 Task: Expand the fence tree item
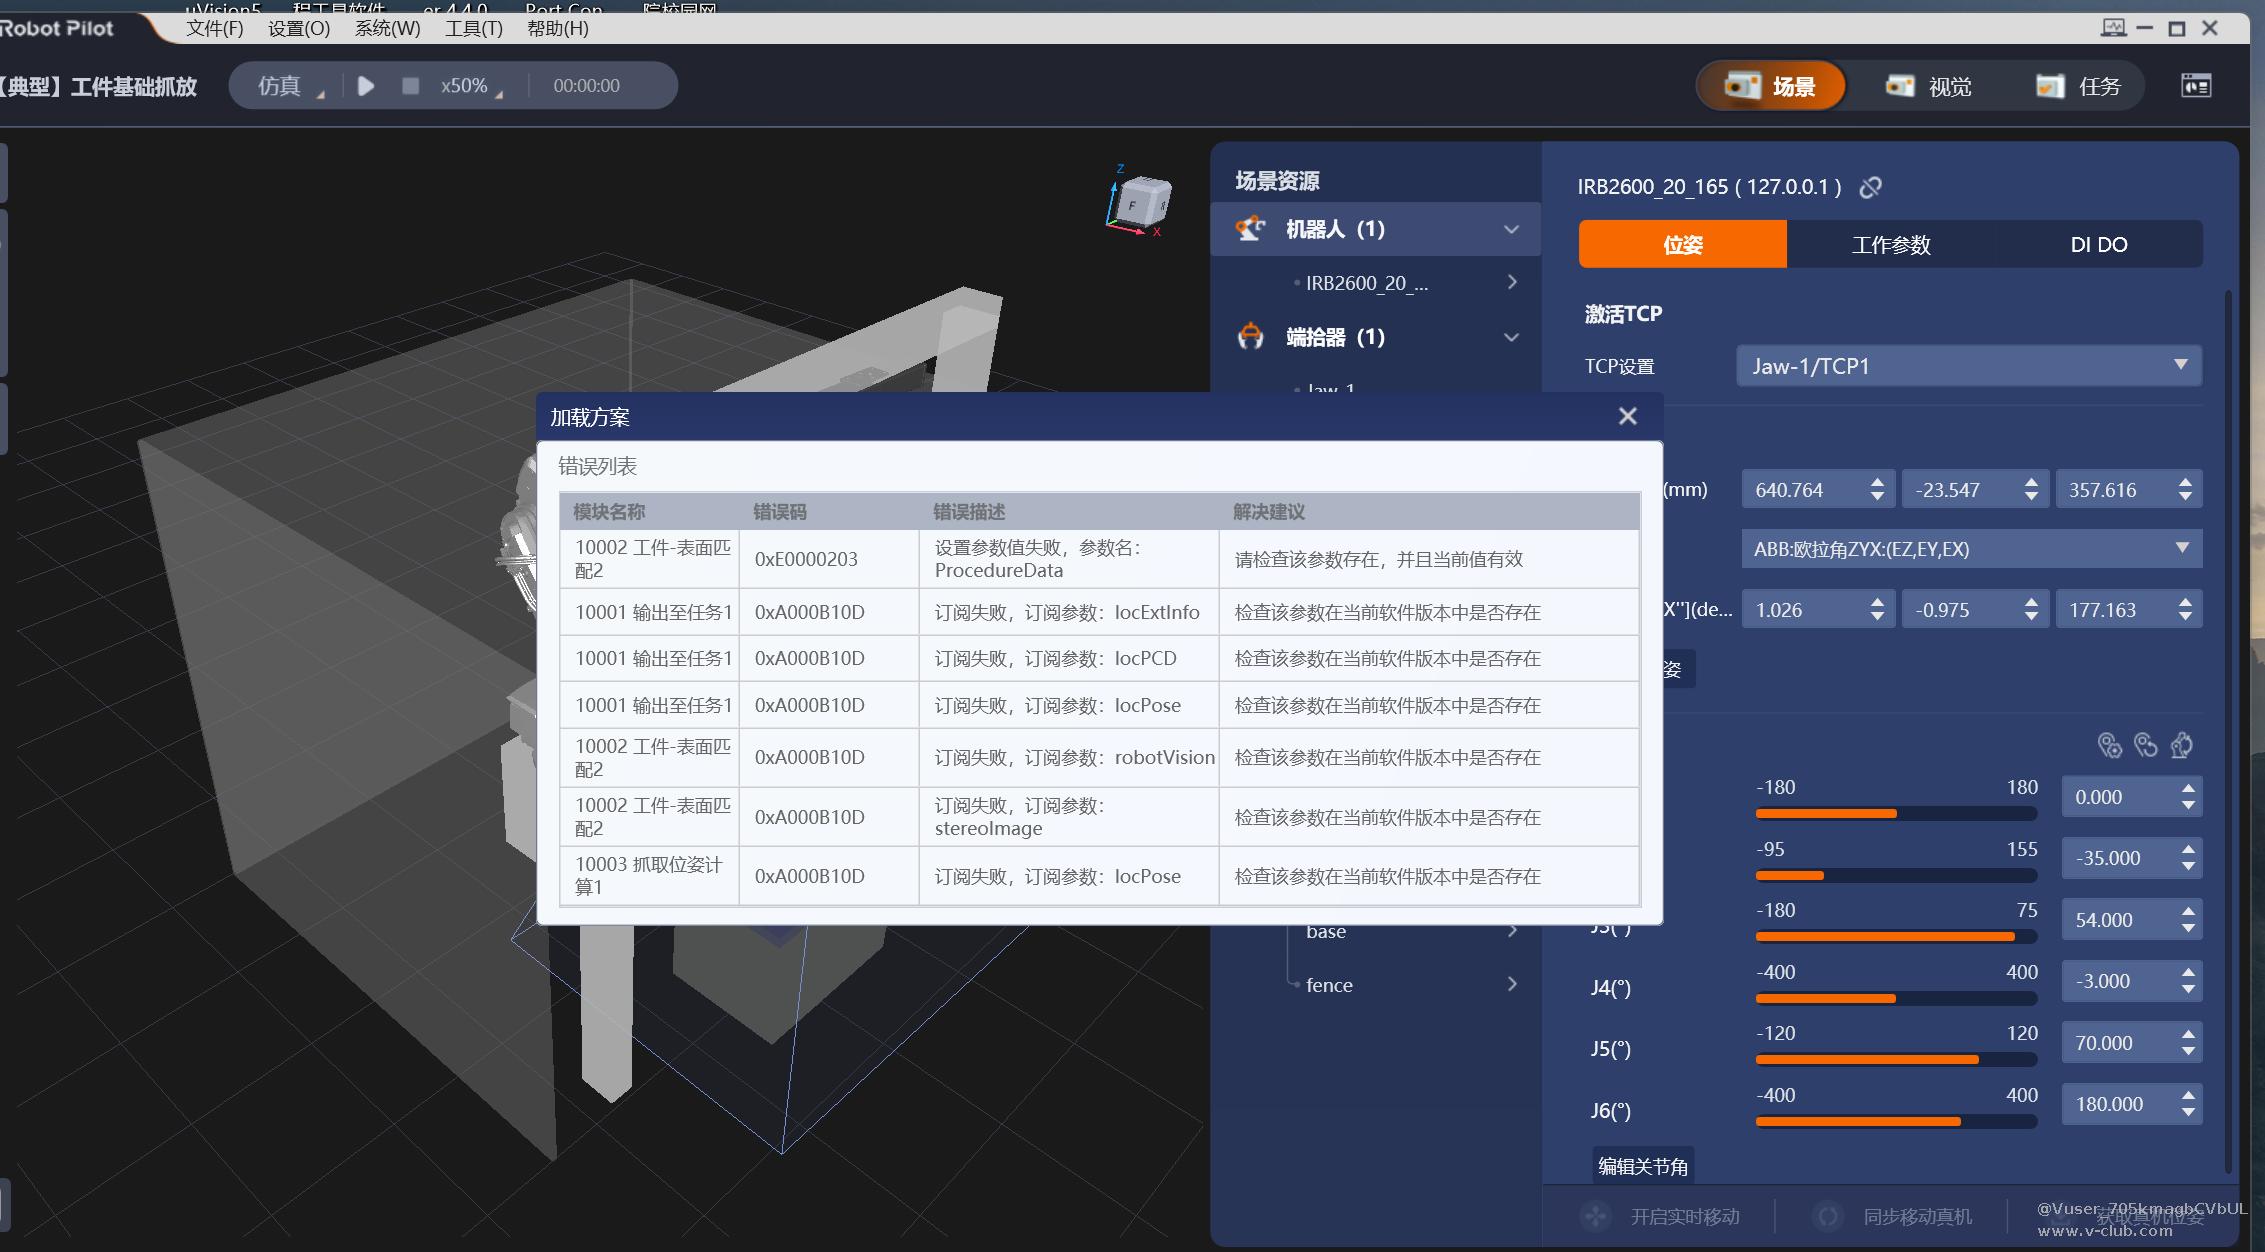pyautogui.click(x=1511, y=984)
